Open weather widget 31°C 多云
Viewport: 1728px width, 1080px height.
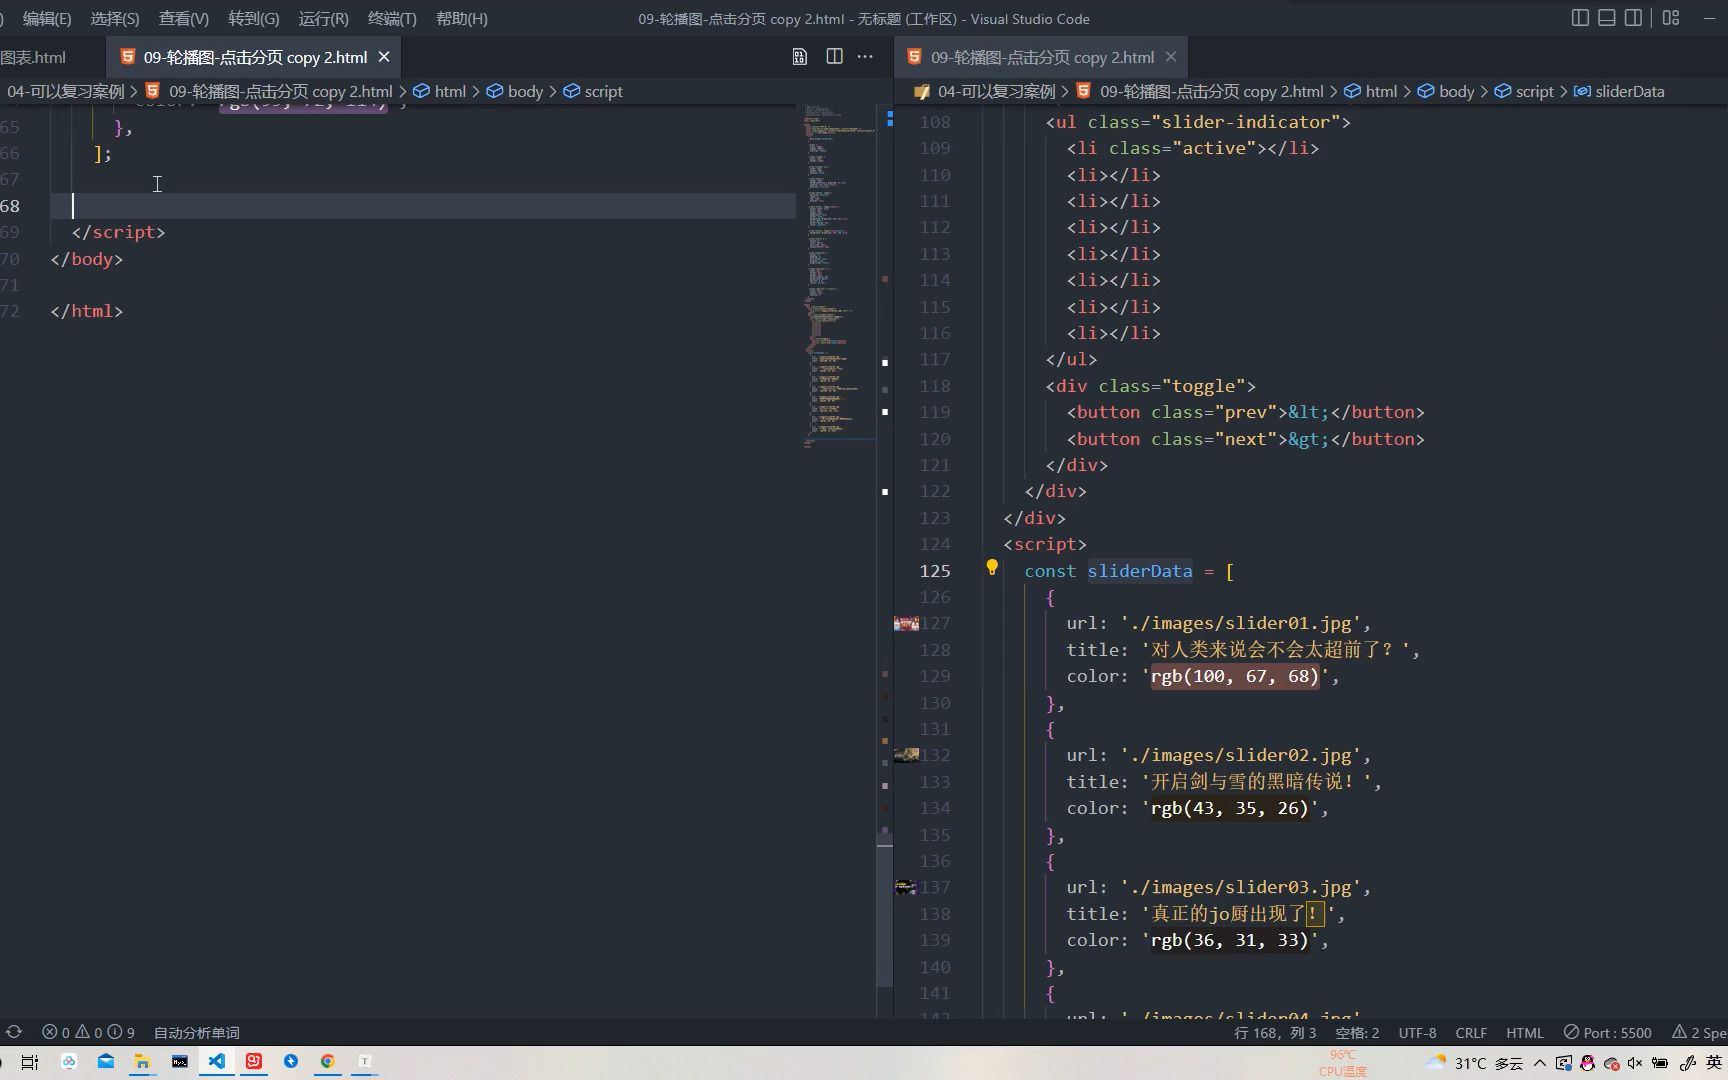[x=1475, y=1063]
